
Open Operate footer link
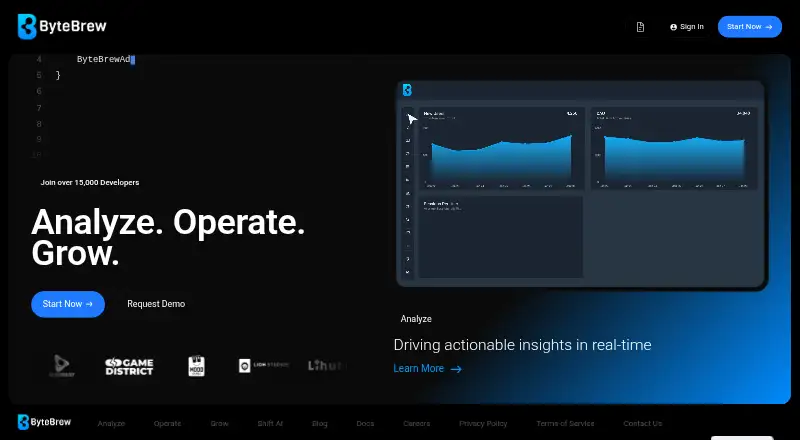[167, 424]
